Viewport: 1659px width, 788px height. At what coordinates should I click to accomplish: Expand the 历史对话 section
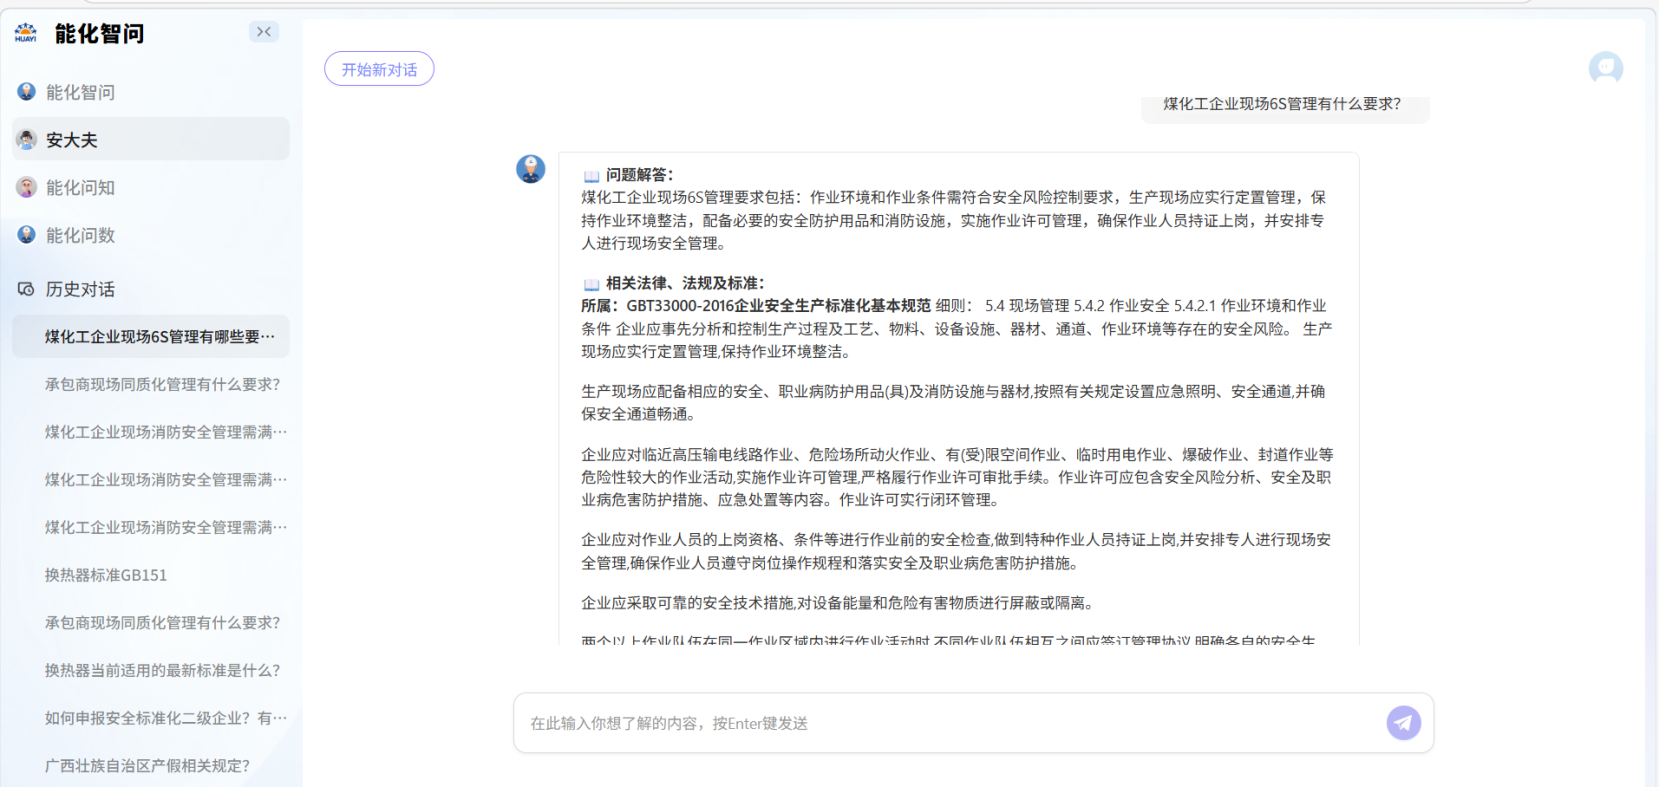[x=80, y=289]
